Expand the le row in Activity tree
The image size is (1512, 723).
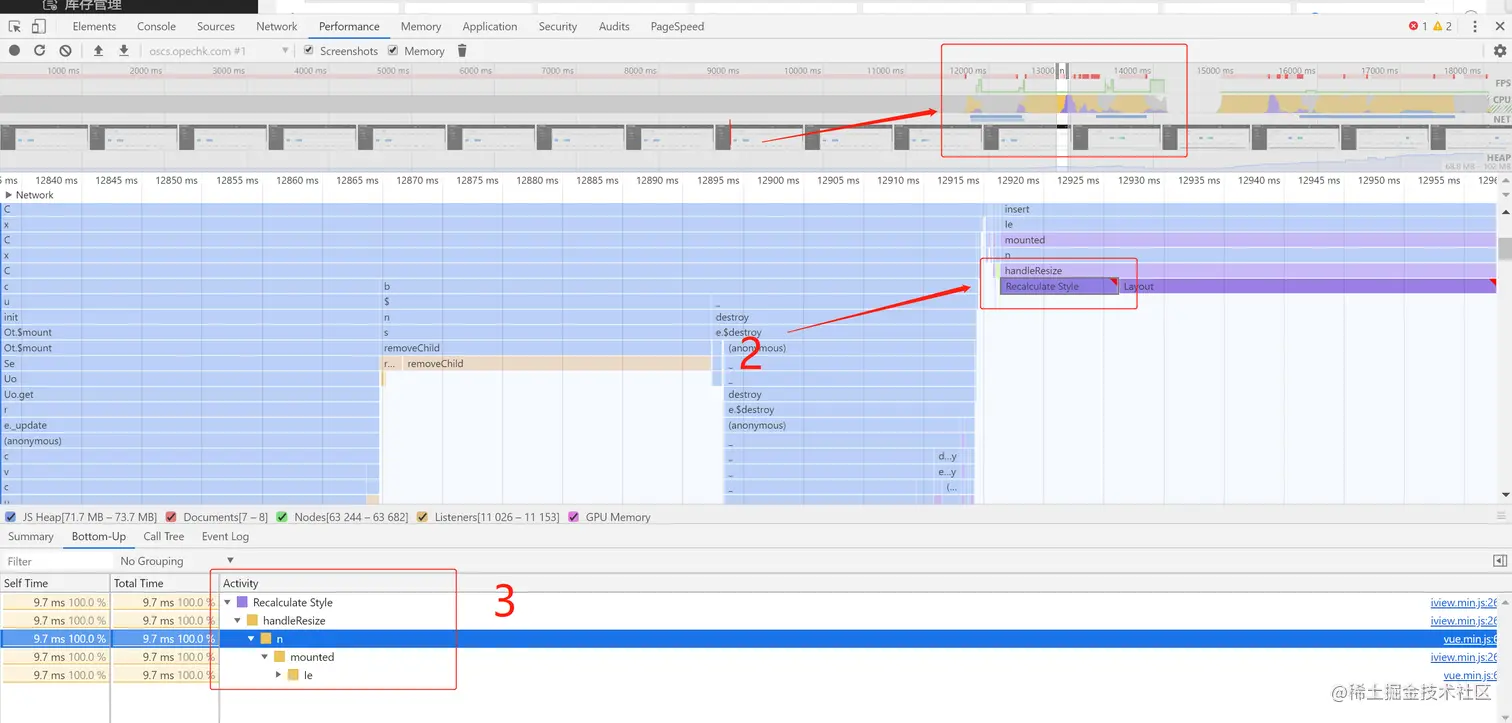pyautogui.click(x=279, y=675)
